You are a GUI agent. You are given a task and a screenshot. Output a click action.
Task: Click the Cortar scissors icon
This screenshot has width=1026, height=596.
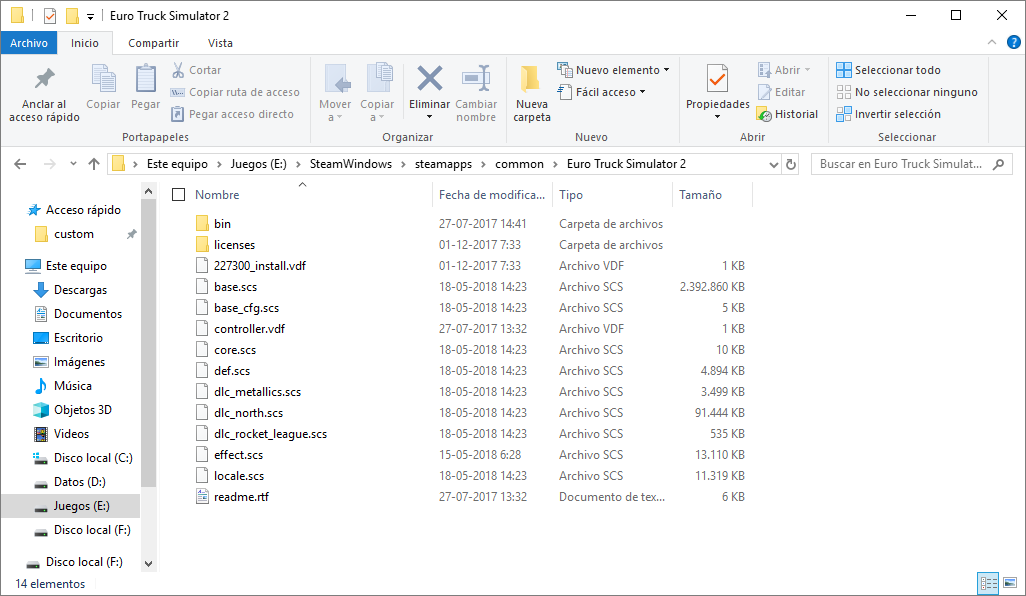pyautogui.click(x=178, y=69)
